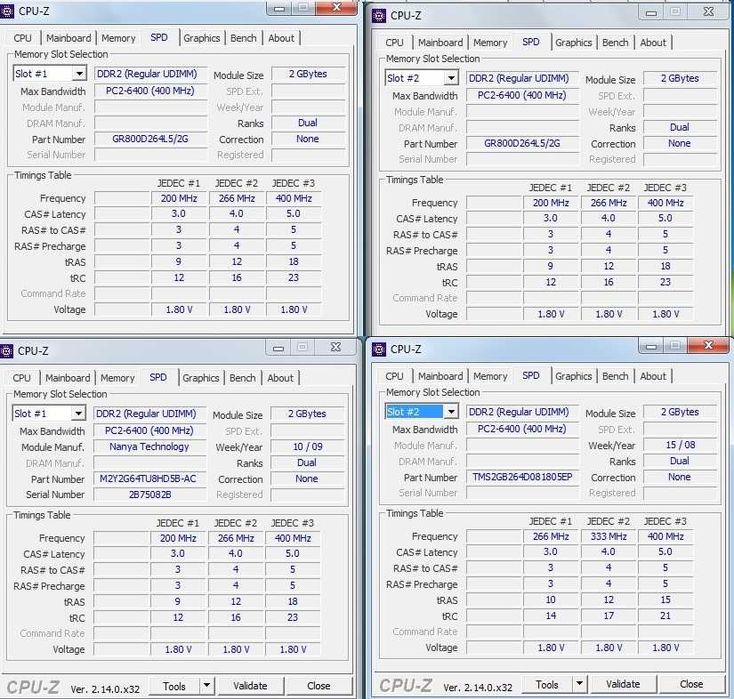The width and height of the screenshot is (734, 699).
Task: Open Memory tab in top-left window
Action: click(x=118, y=38)
